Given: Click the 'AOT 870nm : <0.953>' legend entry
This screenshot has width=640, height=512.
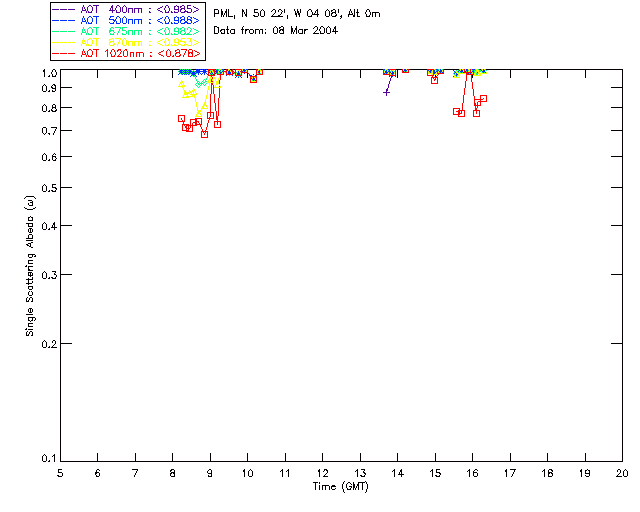Looking at the screenshot, I should coord(126,42).
